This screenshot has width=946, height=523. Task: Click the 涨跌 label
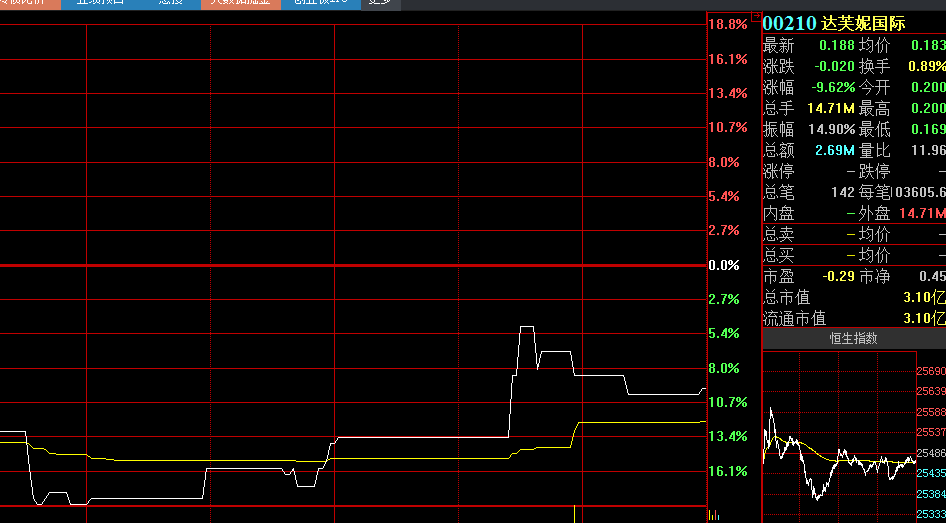tap(779, 66)
